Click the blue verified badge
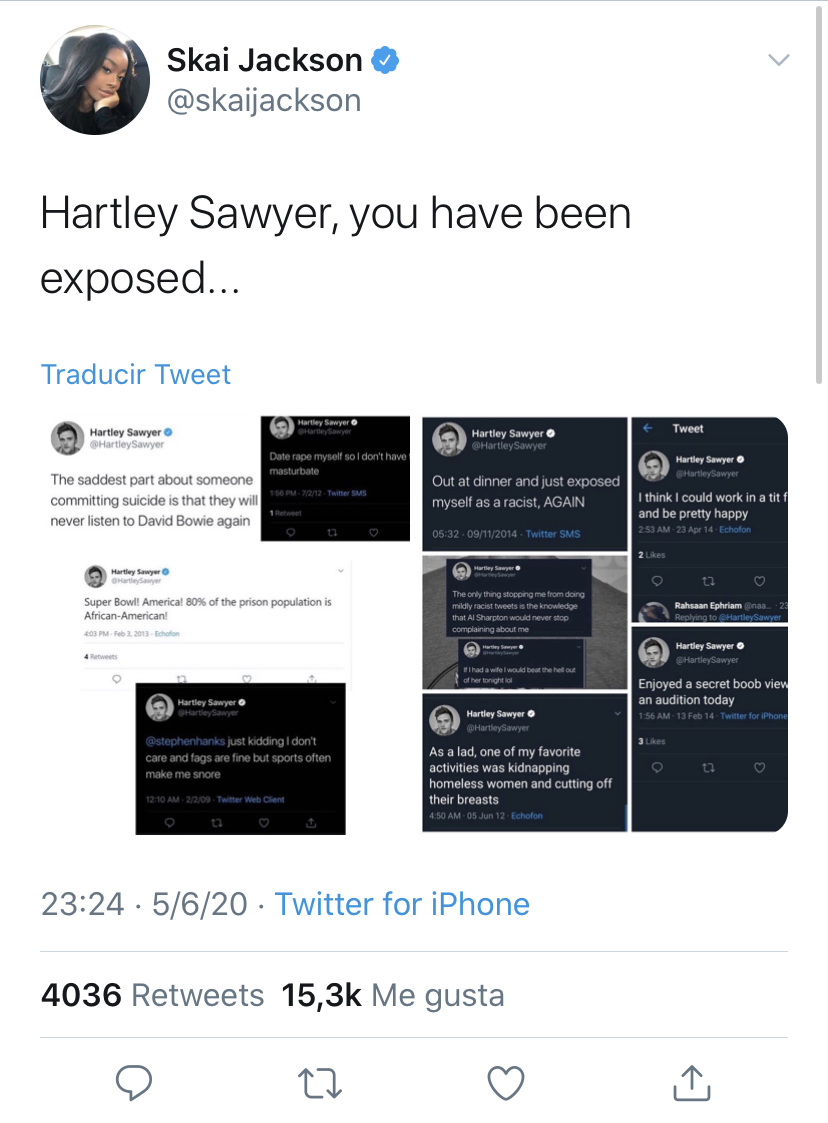Screen dimensions: 828x1123 [x=386, y=61]
